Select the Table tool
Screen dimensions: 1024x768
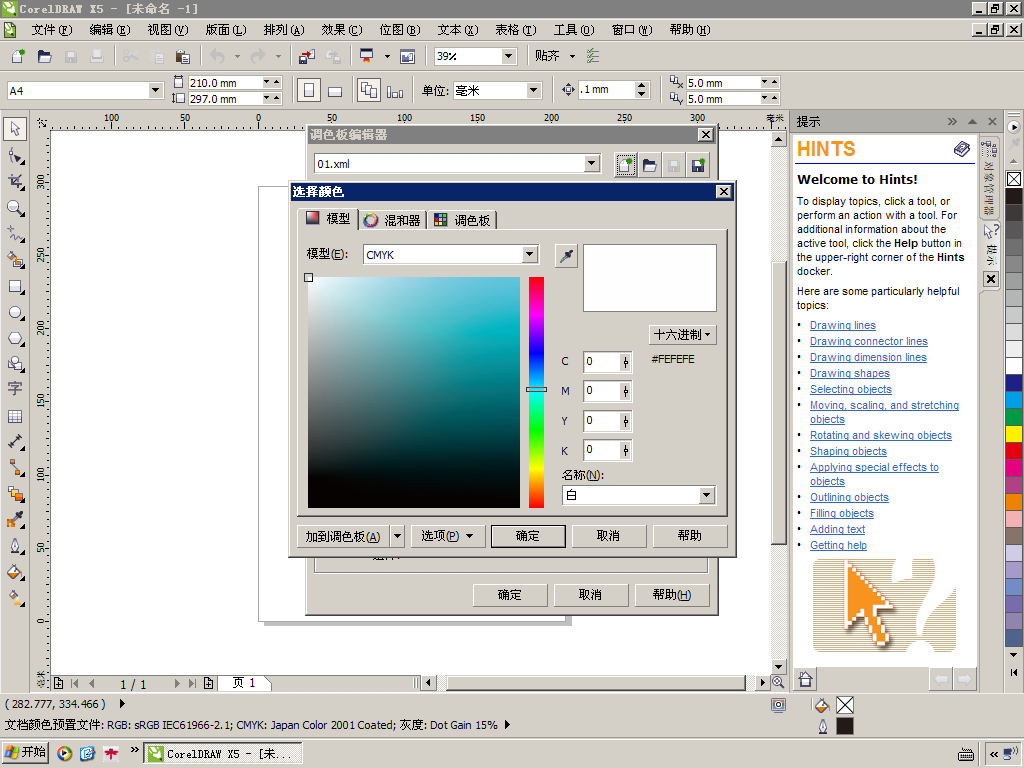[15, 416]
